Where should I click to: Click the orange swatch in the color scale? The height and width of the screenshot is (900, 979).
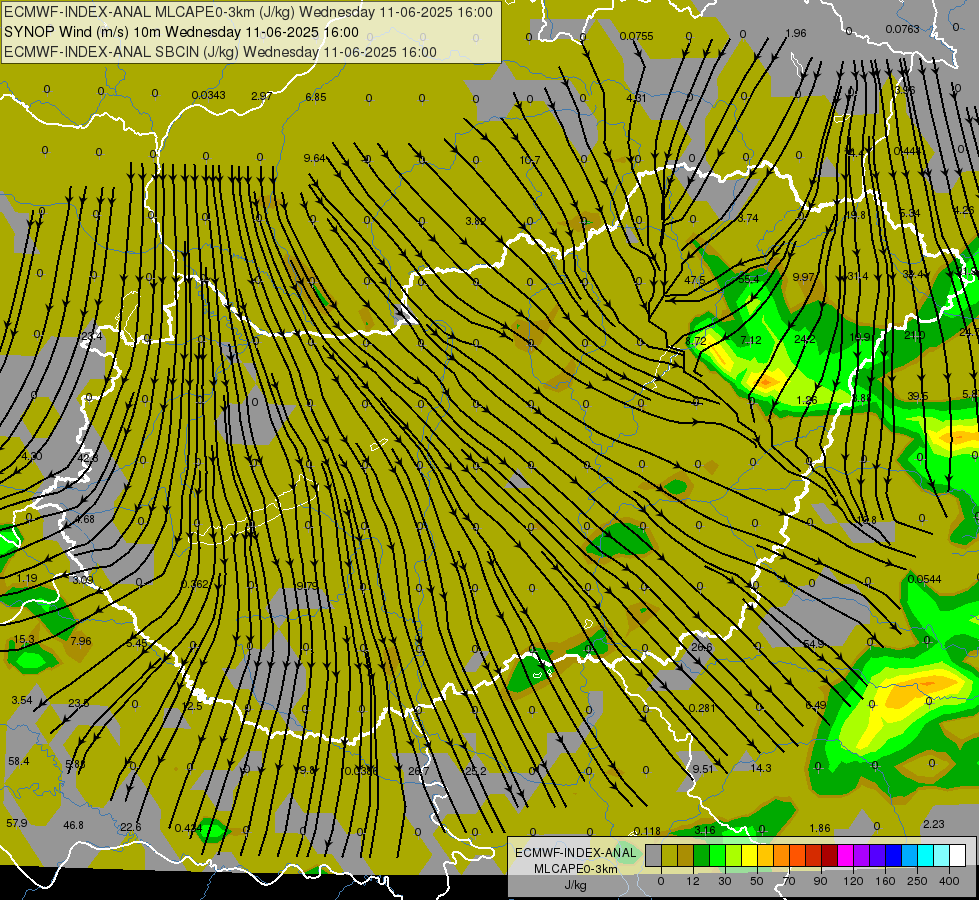(782, 855)
